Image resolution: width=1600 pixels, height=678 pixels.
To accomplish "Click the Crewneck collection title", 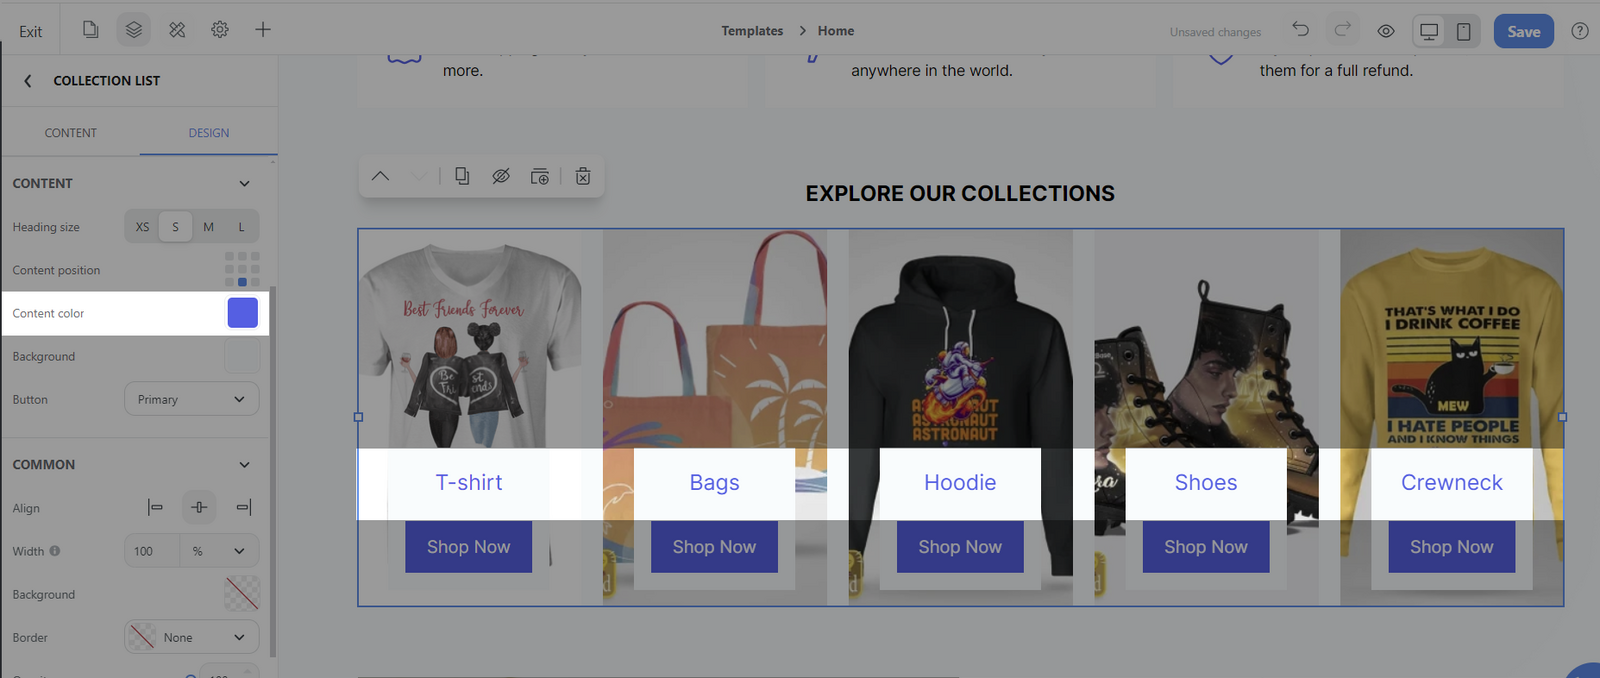I will pyautogui.click(x=1452, y=483).
